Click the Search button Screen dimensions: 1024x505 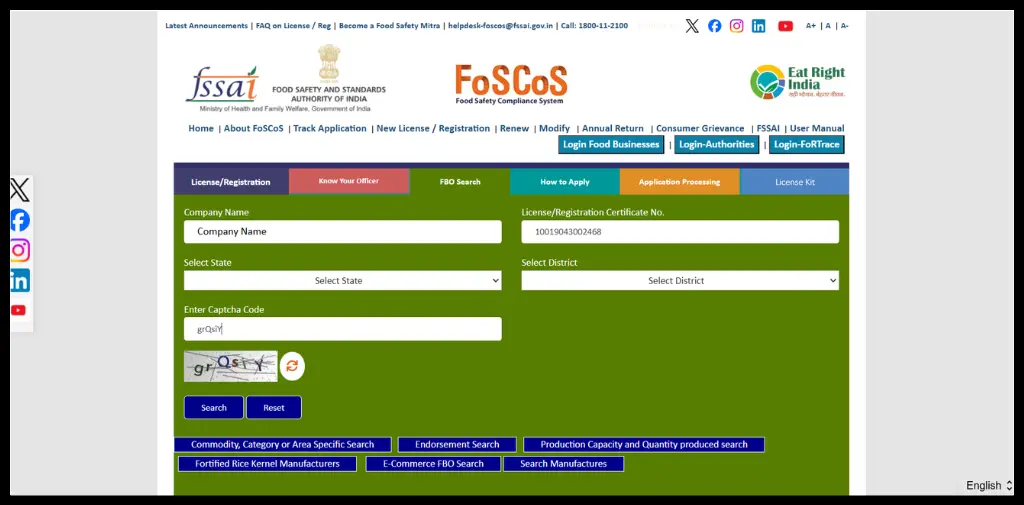click(x=214, y=407)
